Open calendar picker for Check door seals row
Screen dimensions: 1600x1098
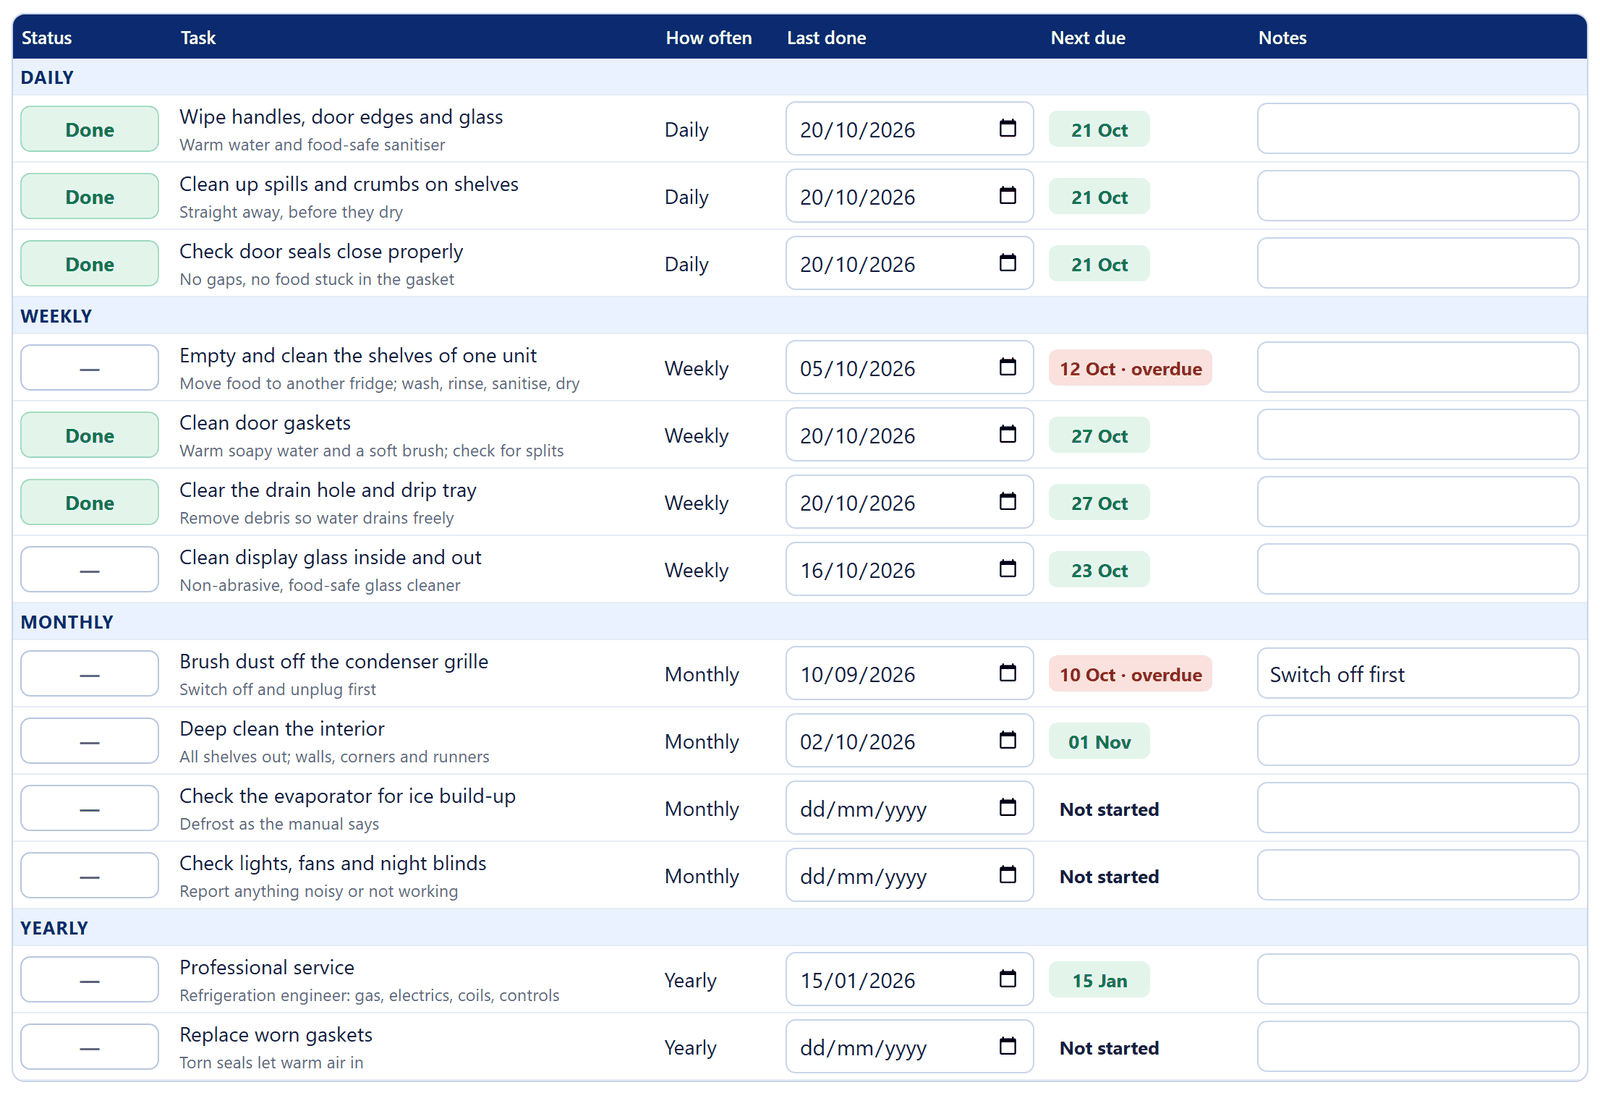[x=1008, y=262]
